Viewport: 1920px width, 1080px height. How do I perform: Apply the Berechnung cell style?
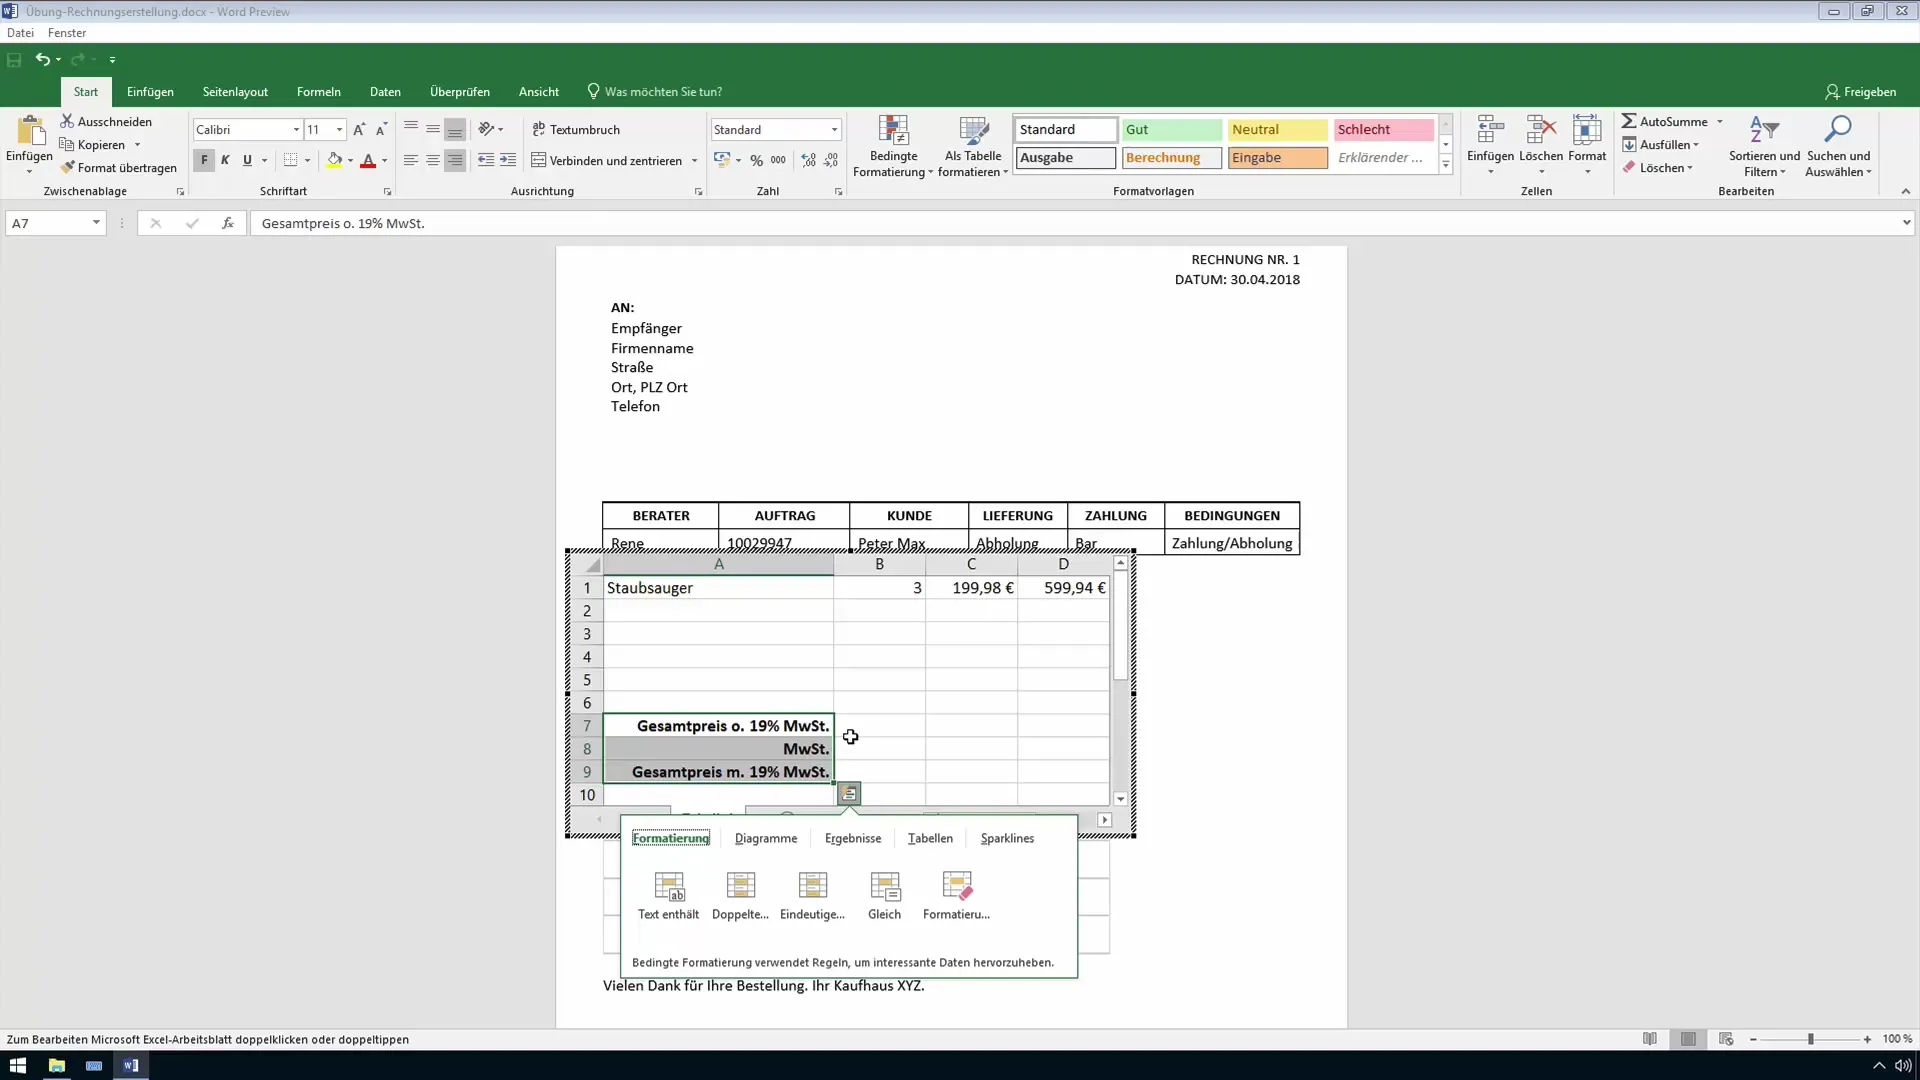click(1171, 158)
